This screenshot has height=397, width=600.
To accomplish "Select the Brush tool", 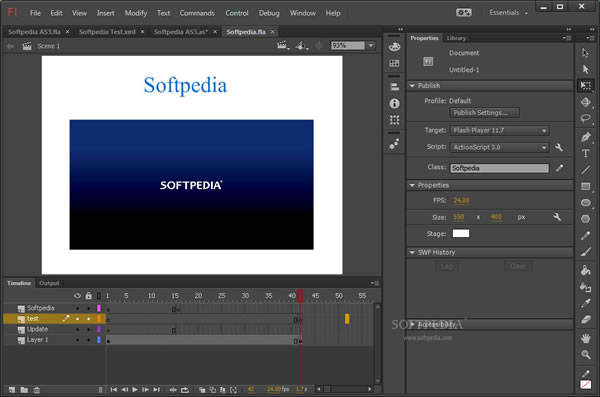I will (585, 252).
